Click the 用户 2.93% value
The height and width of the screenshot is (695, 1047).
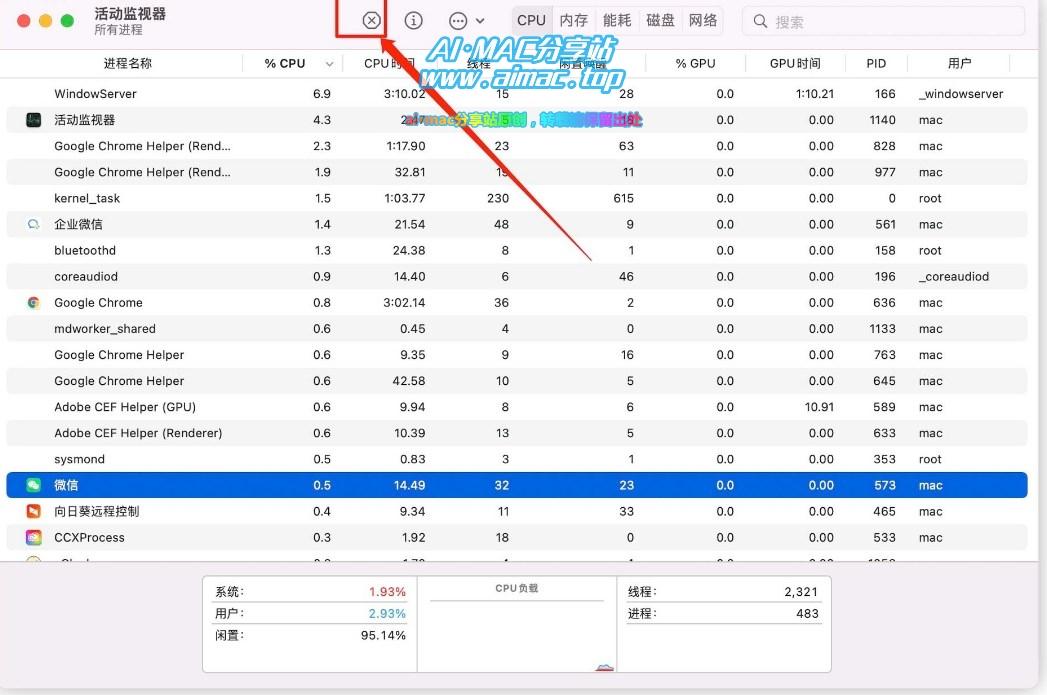[x=387, y=614]
